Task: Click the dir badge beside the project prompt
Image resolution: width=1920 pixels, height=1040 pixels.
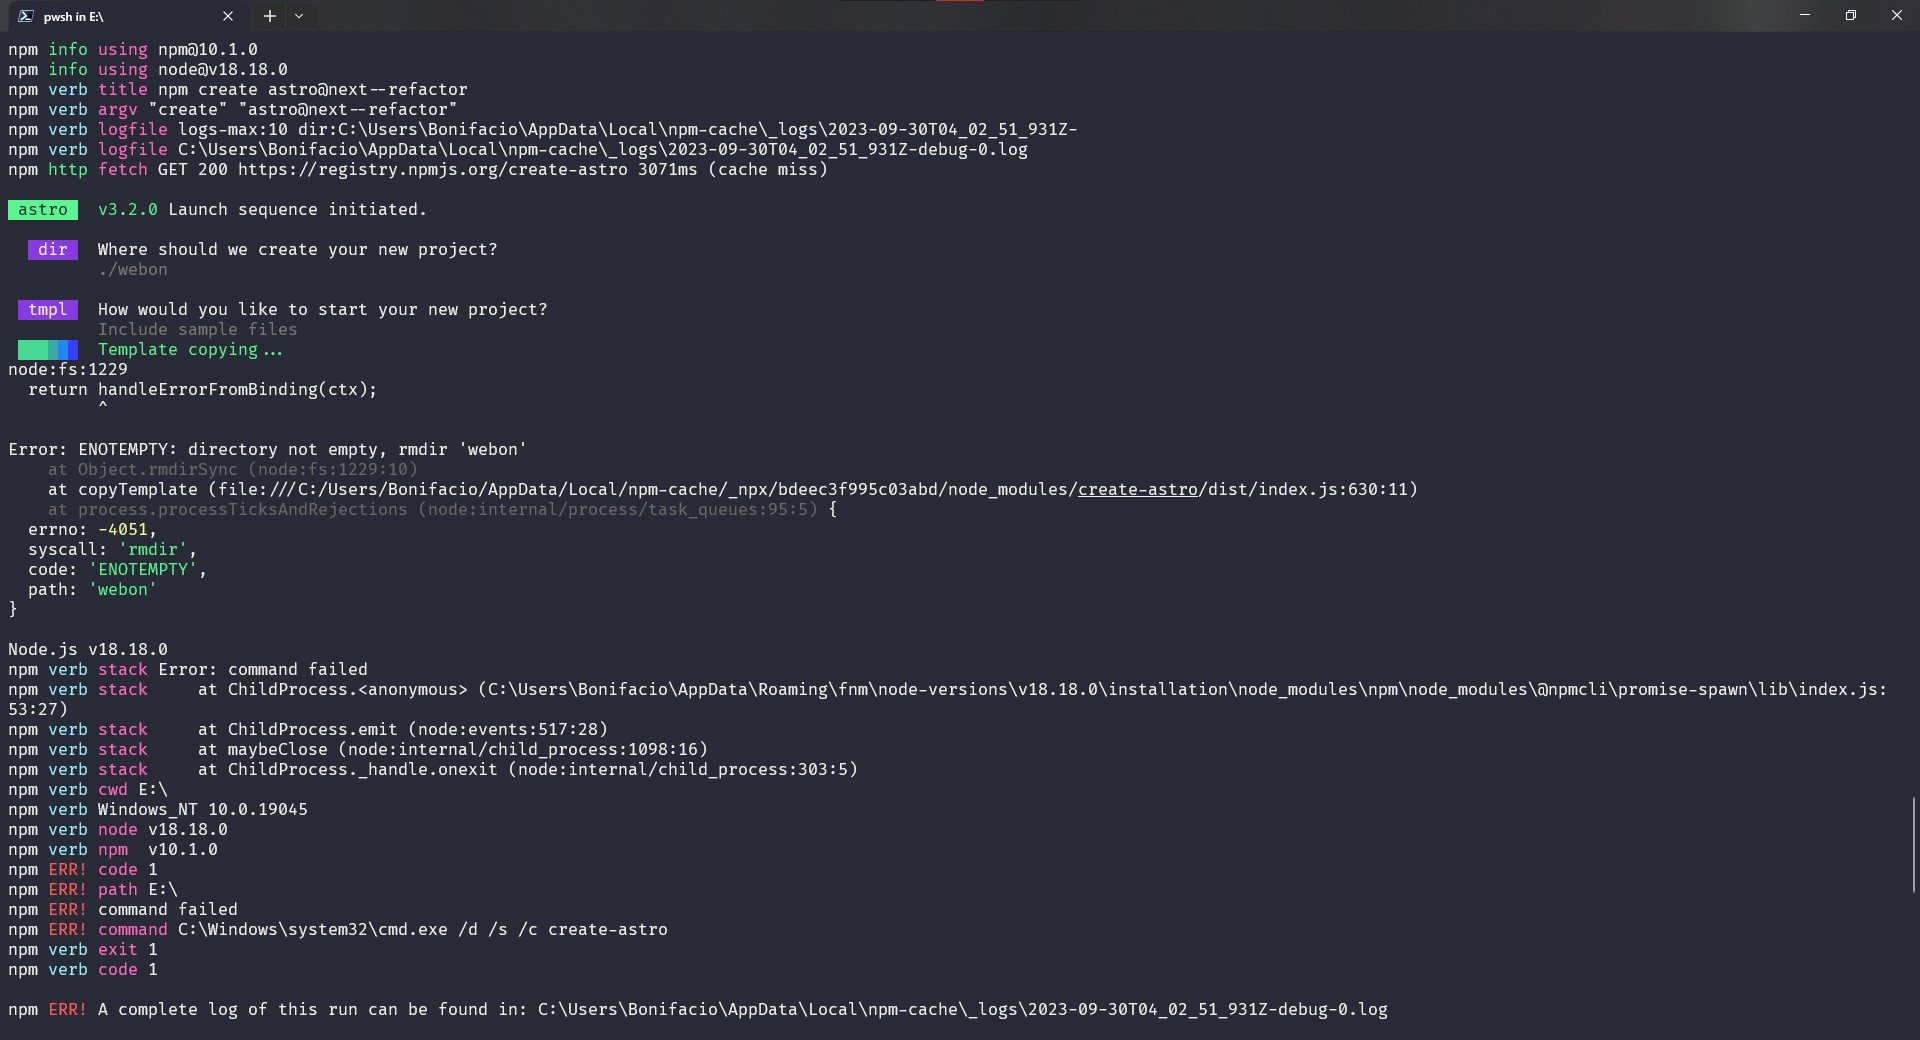Action: (x=52, y=249)
